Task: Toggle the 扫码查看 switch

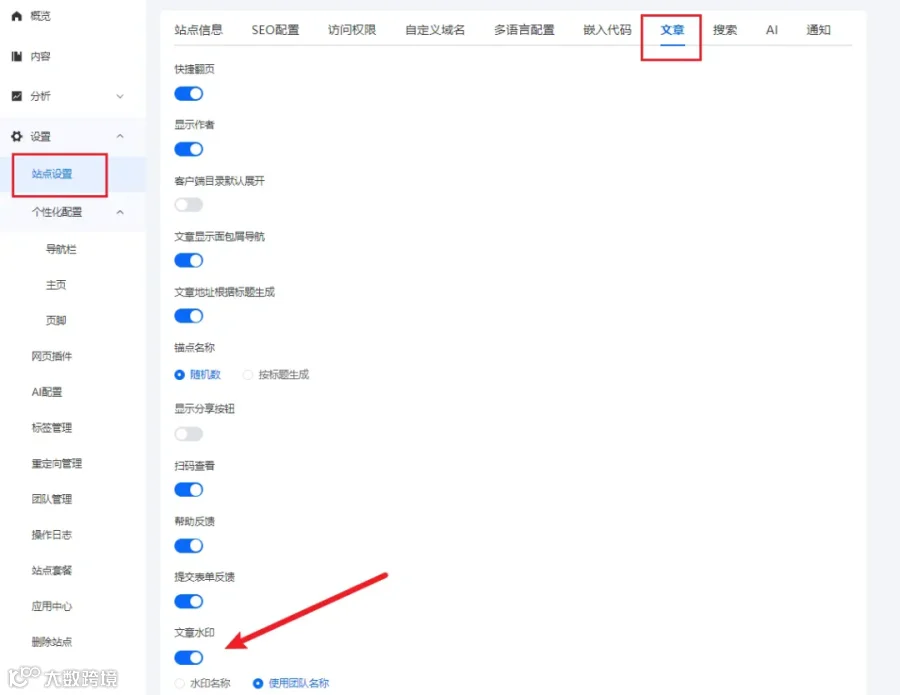Action: click(x=189, y=490)
